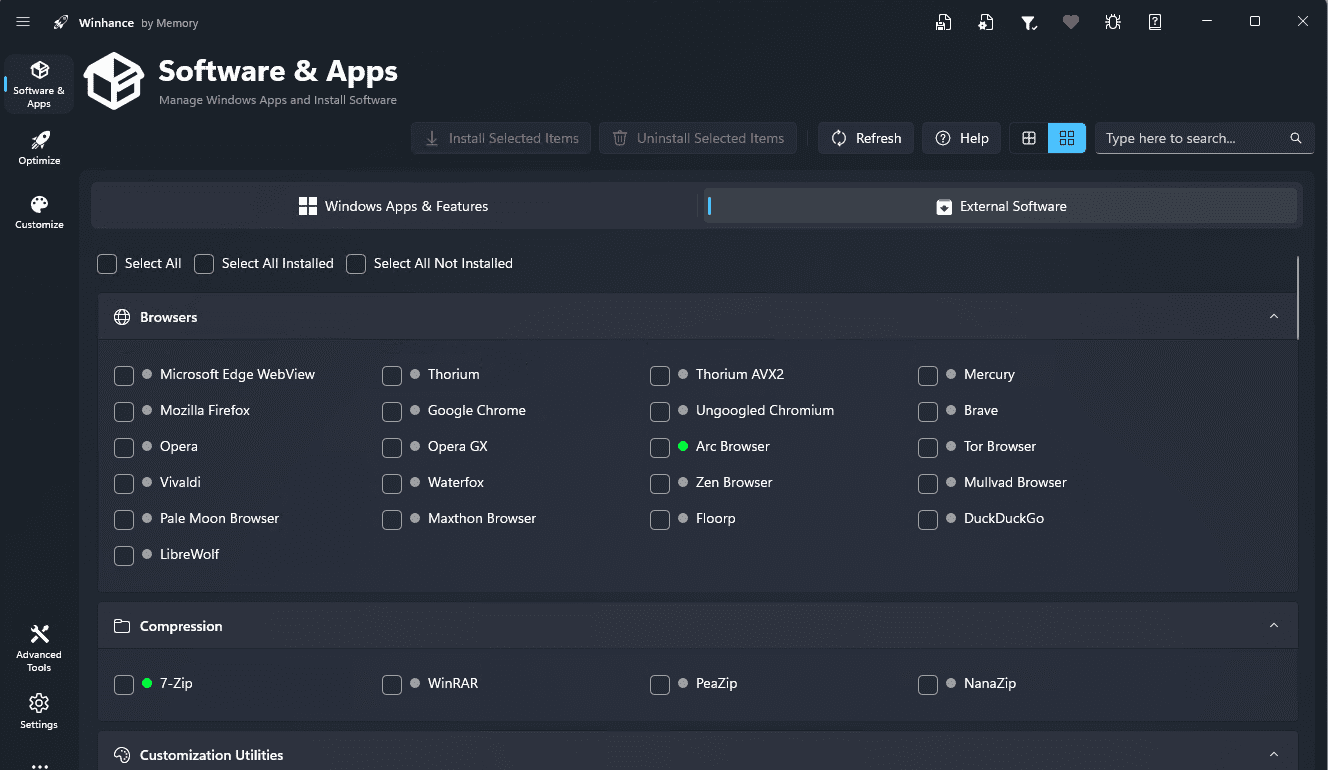The width and height of the screenshot is (1328, 770).
Task: Select the External Software tab
Action: [x=1001, y=206]
